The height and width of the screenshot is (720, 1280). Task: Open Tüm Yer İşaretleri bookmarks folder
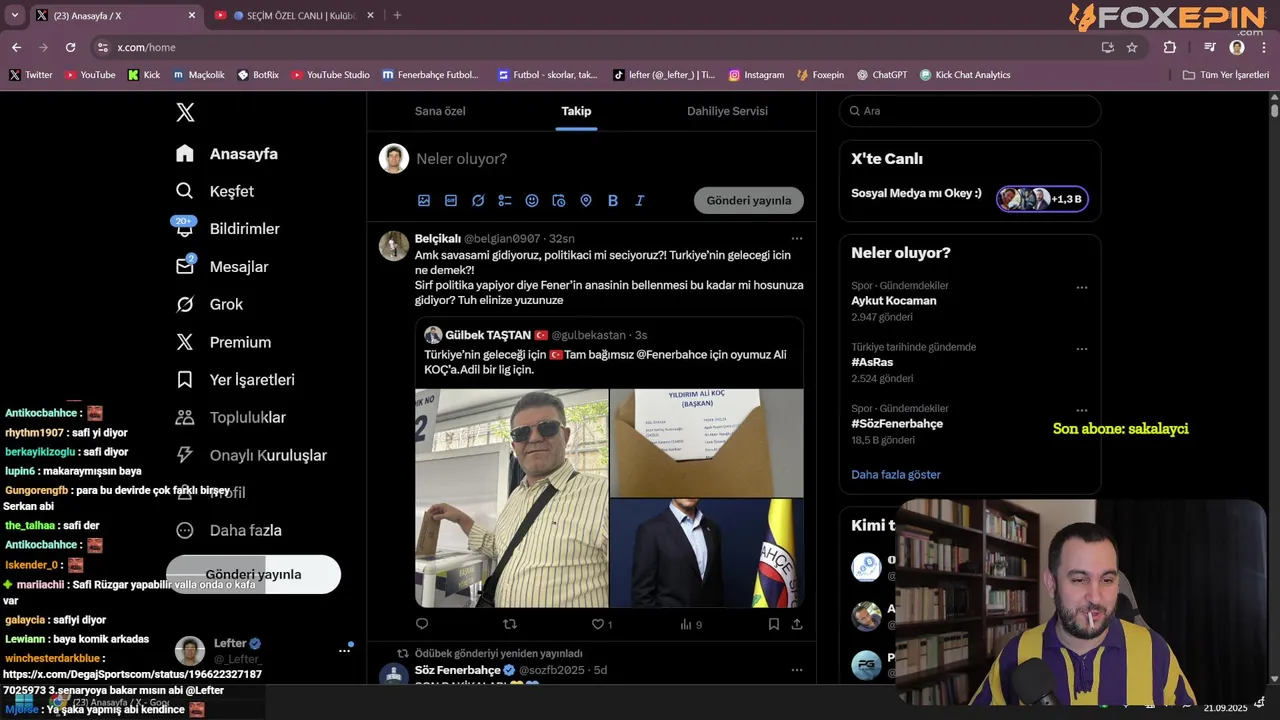(x=1225, y=75)
